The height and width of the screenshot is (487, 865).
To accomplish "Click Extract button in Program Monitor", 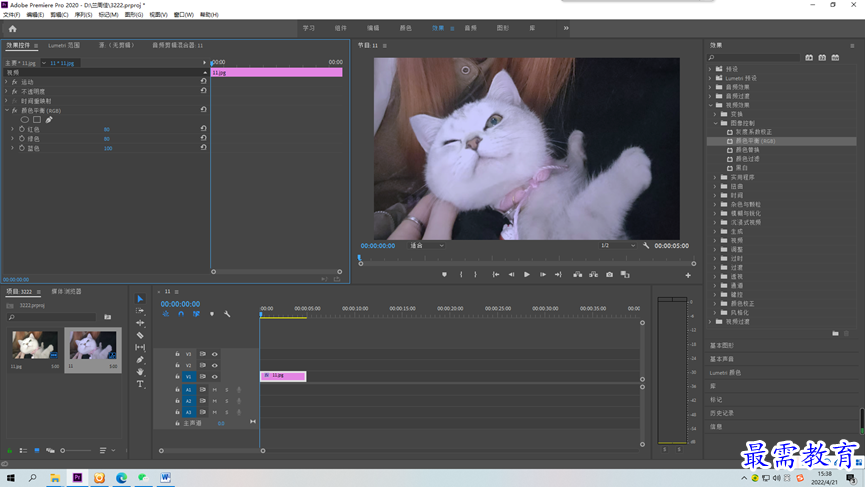I will tap(594, 275).
